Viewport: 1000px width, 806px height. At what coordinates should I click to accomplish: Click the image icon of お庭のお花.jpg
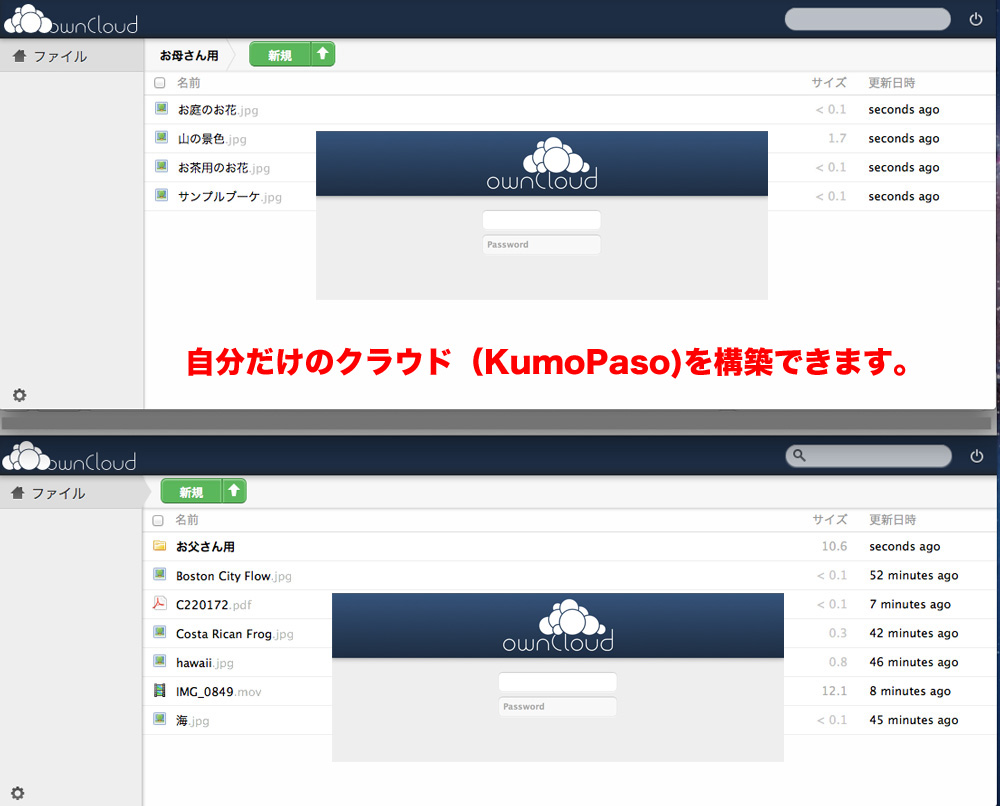(x=161, y=108)
